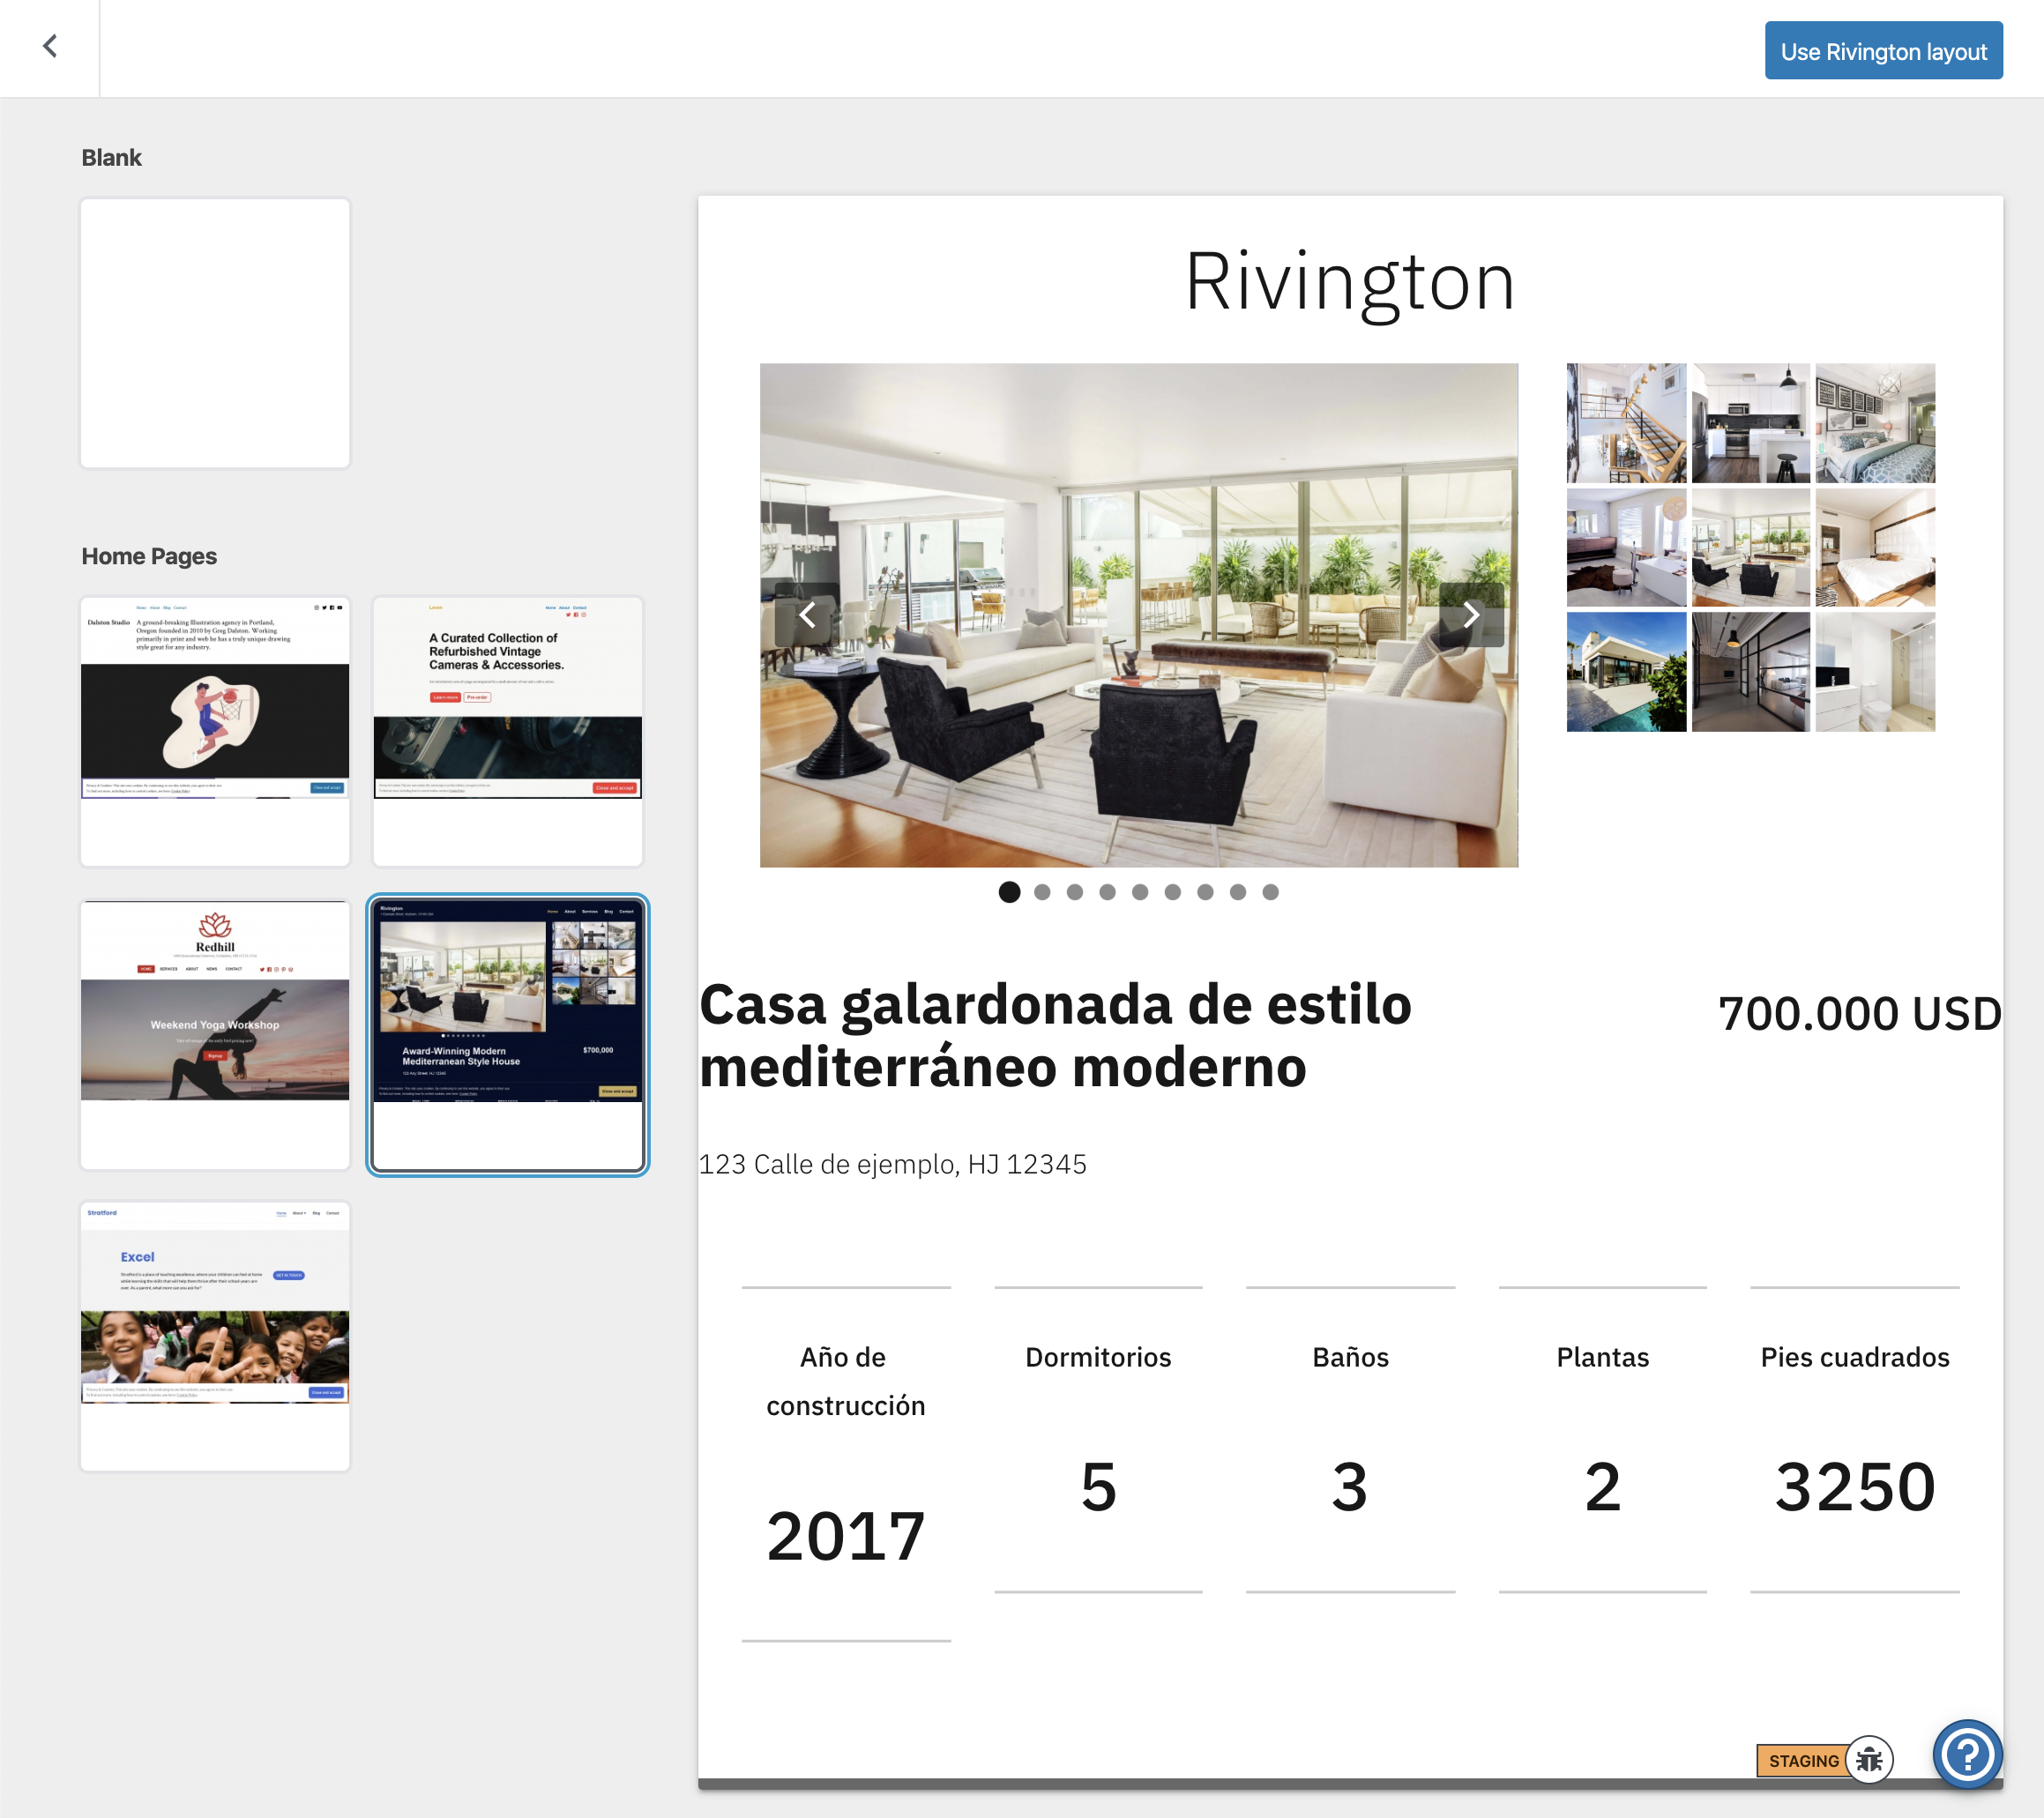Click the staging bug icon
Viewport: 2044px width, 1818px height.
[x=1868, y=1760]
